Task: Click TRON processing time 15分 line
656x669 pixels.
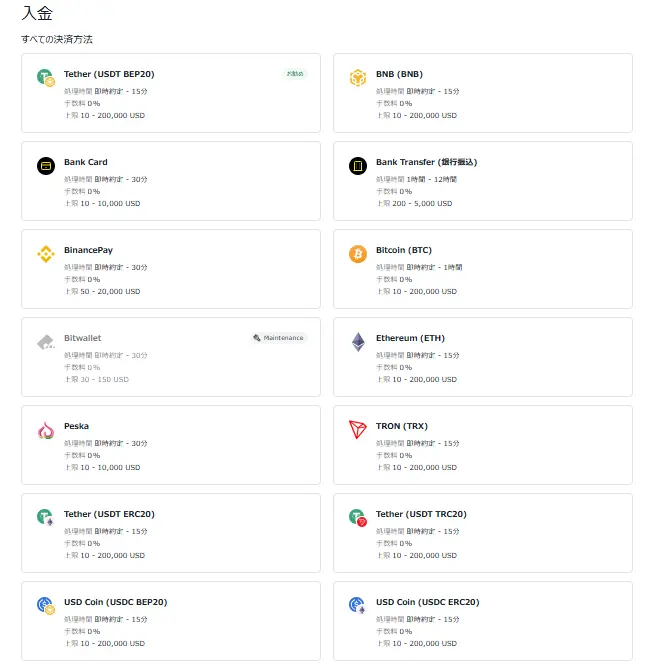Action: (x=418, y=443)
